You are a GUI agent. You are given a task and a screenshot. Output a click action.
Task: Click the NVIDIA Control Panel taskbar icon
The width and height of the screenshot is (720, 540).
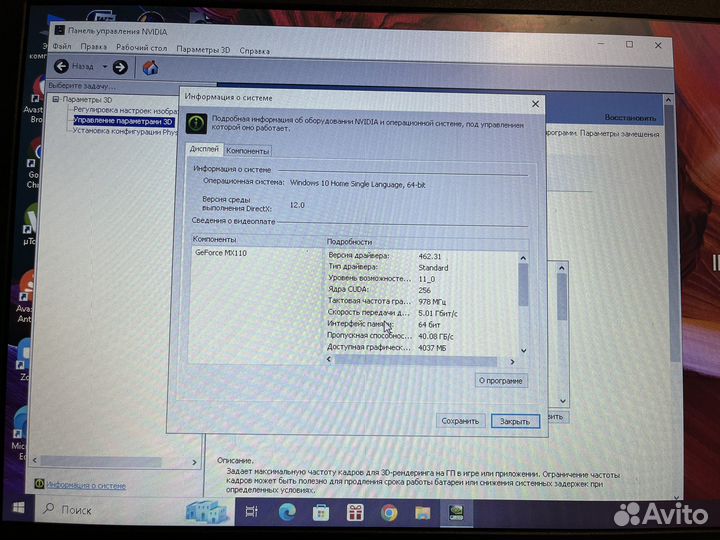pos(456,513)
